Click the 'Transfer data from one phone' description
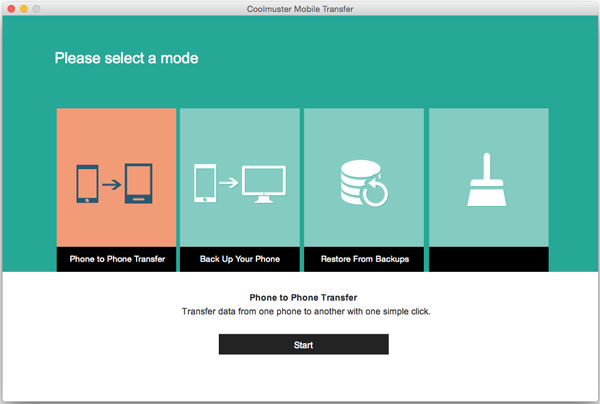This screenshot has width=600, height=404. (x=303, y=312)
